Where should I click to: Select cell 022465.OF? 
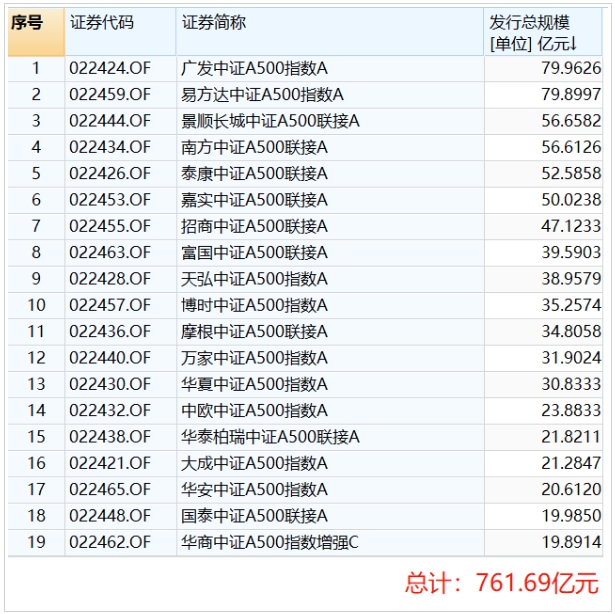click(120, 489)
